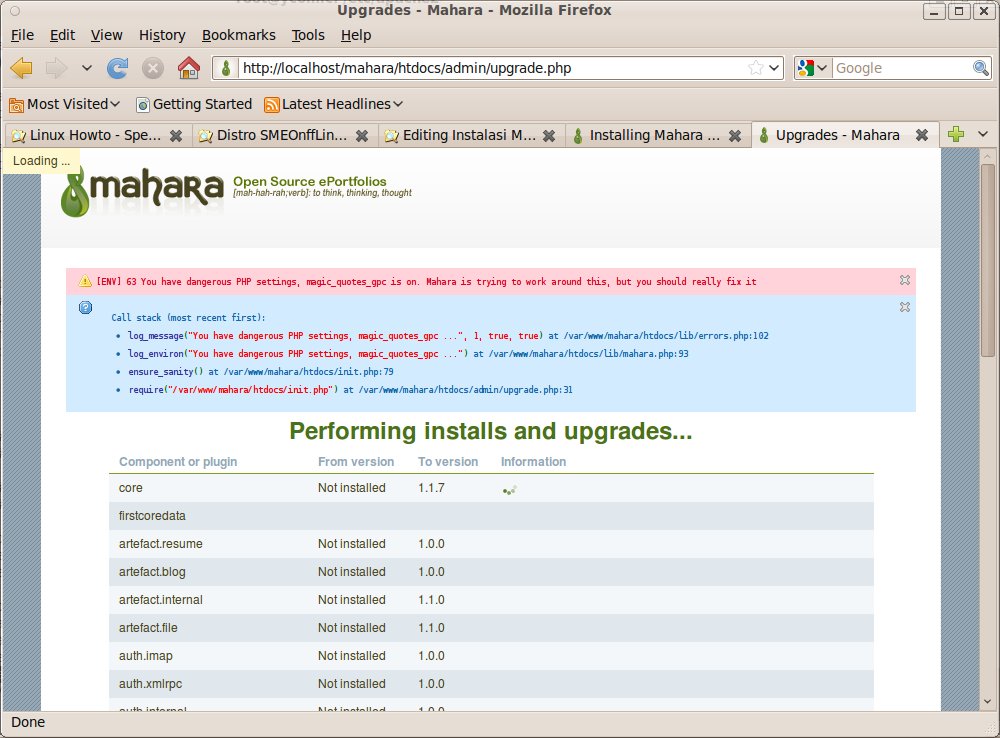Close the blue call stack message
This screenshot has height=738, width=1000.
[904, 307]
